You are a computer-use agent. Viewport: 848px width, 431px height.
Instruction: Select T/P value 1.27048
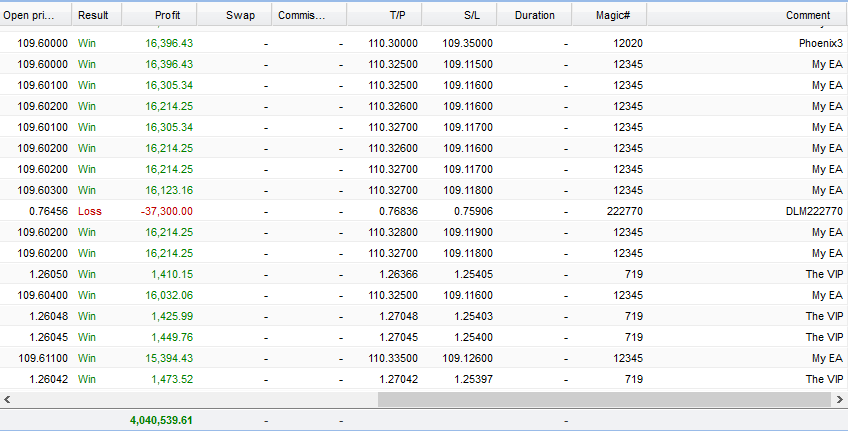point(399,316)
